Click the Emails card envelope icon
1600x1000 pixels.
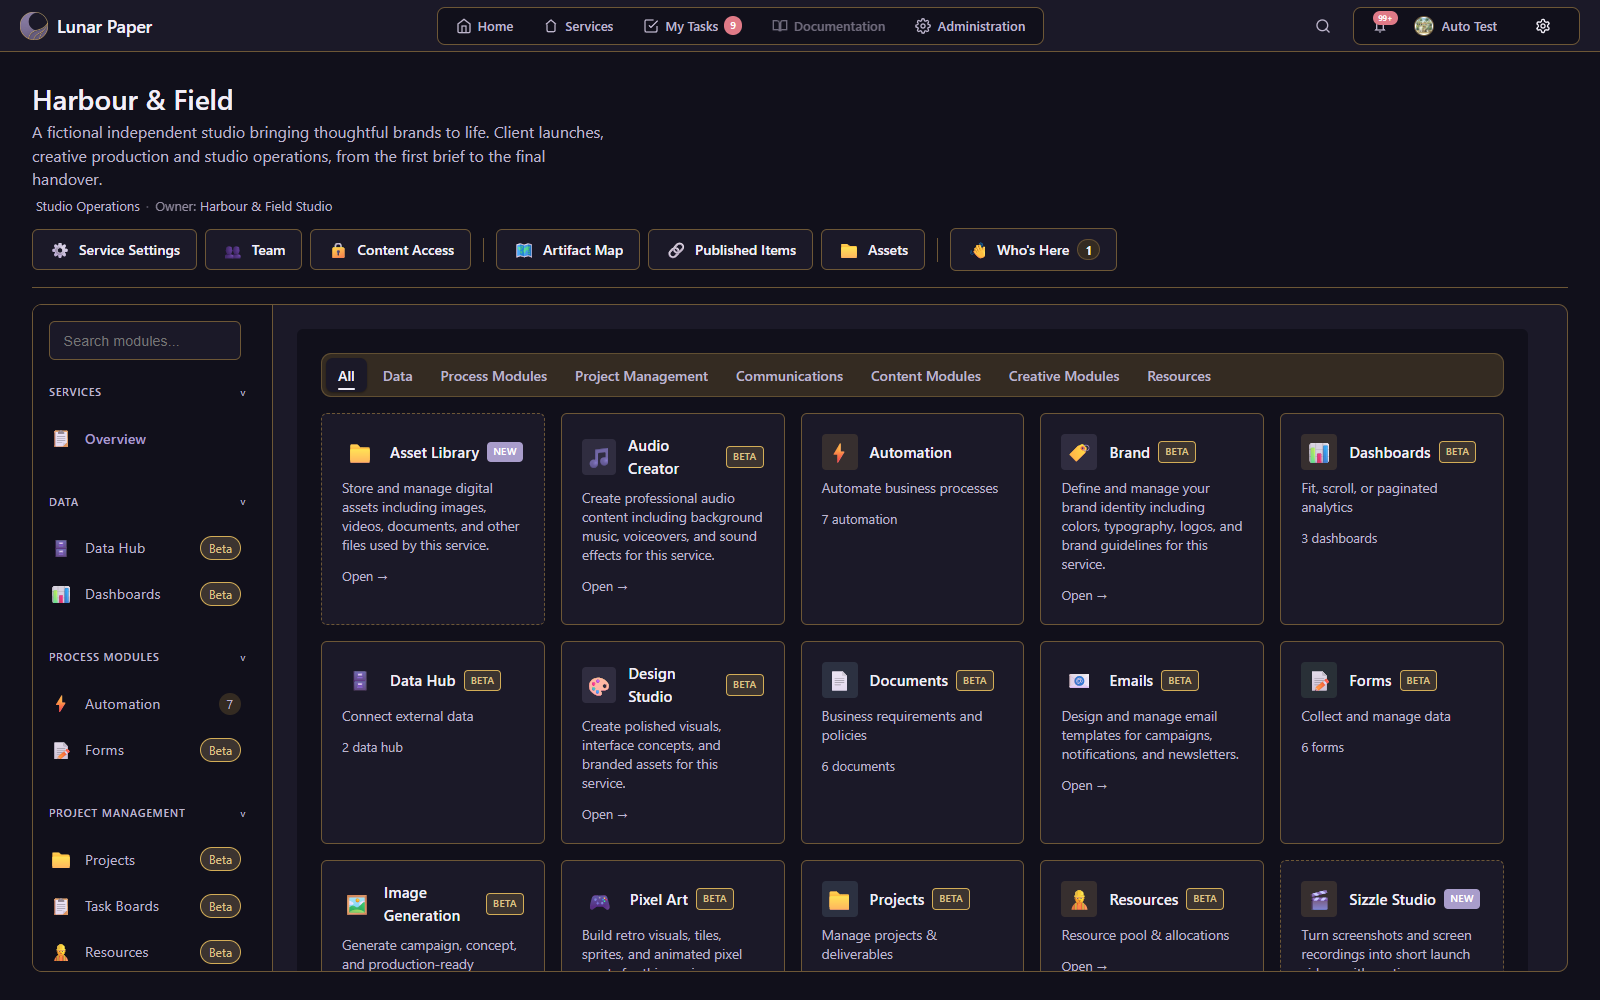click(1079, 680)
